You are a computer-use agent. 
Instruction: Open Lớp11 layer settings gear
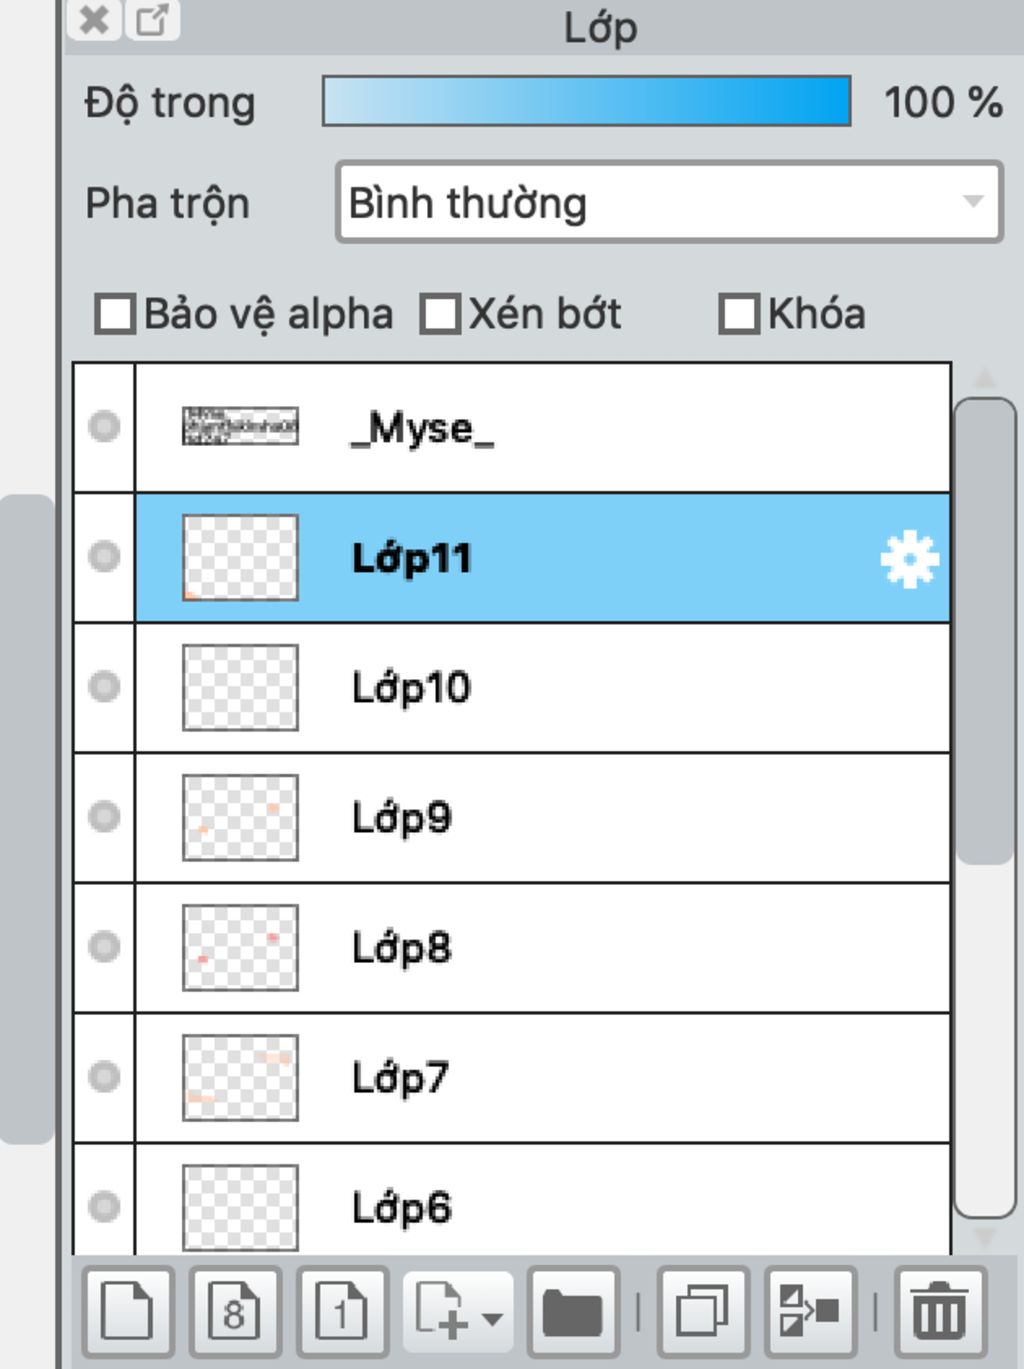909,559
